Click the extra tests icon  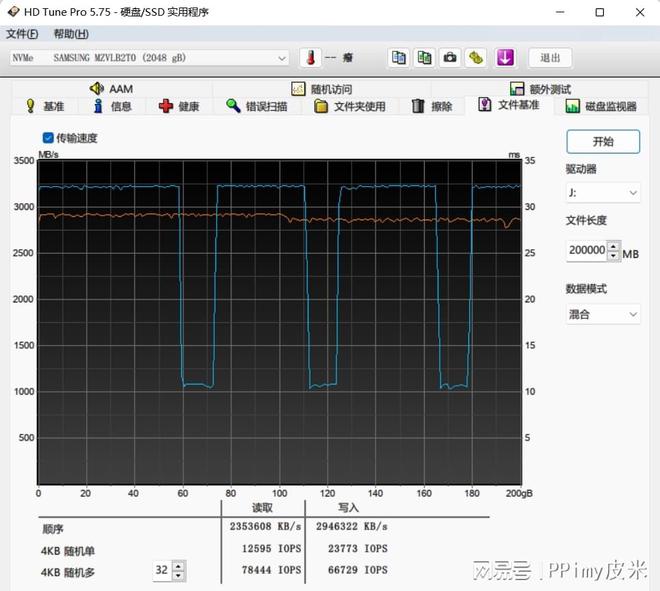click(517, 88)
